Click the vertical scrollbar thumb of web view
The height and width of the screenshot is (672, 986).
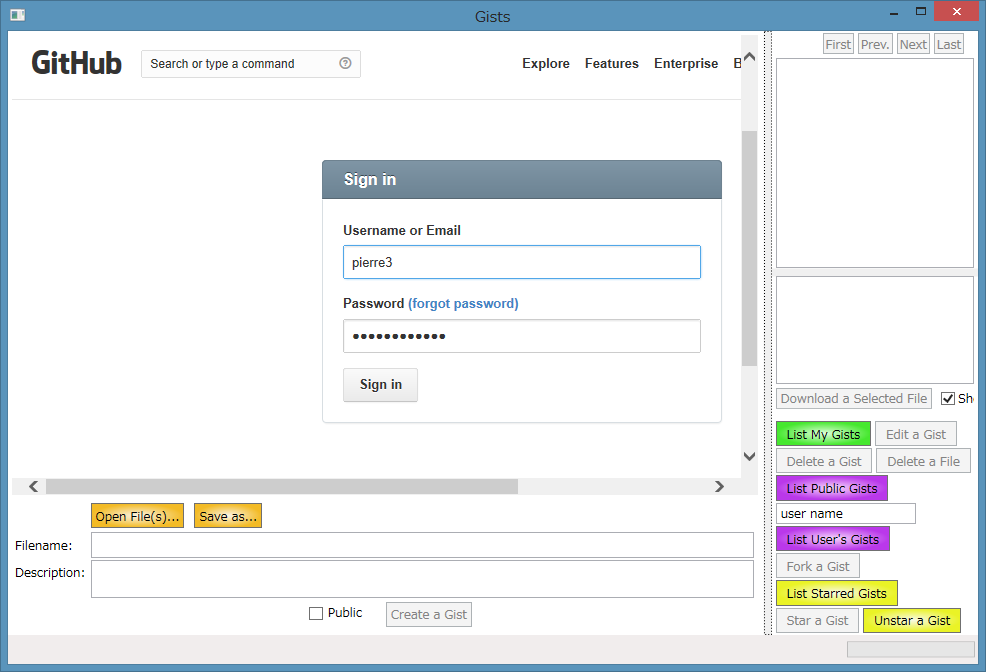coord(749,248)
